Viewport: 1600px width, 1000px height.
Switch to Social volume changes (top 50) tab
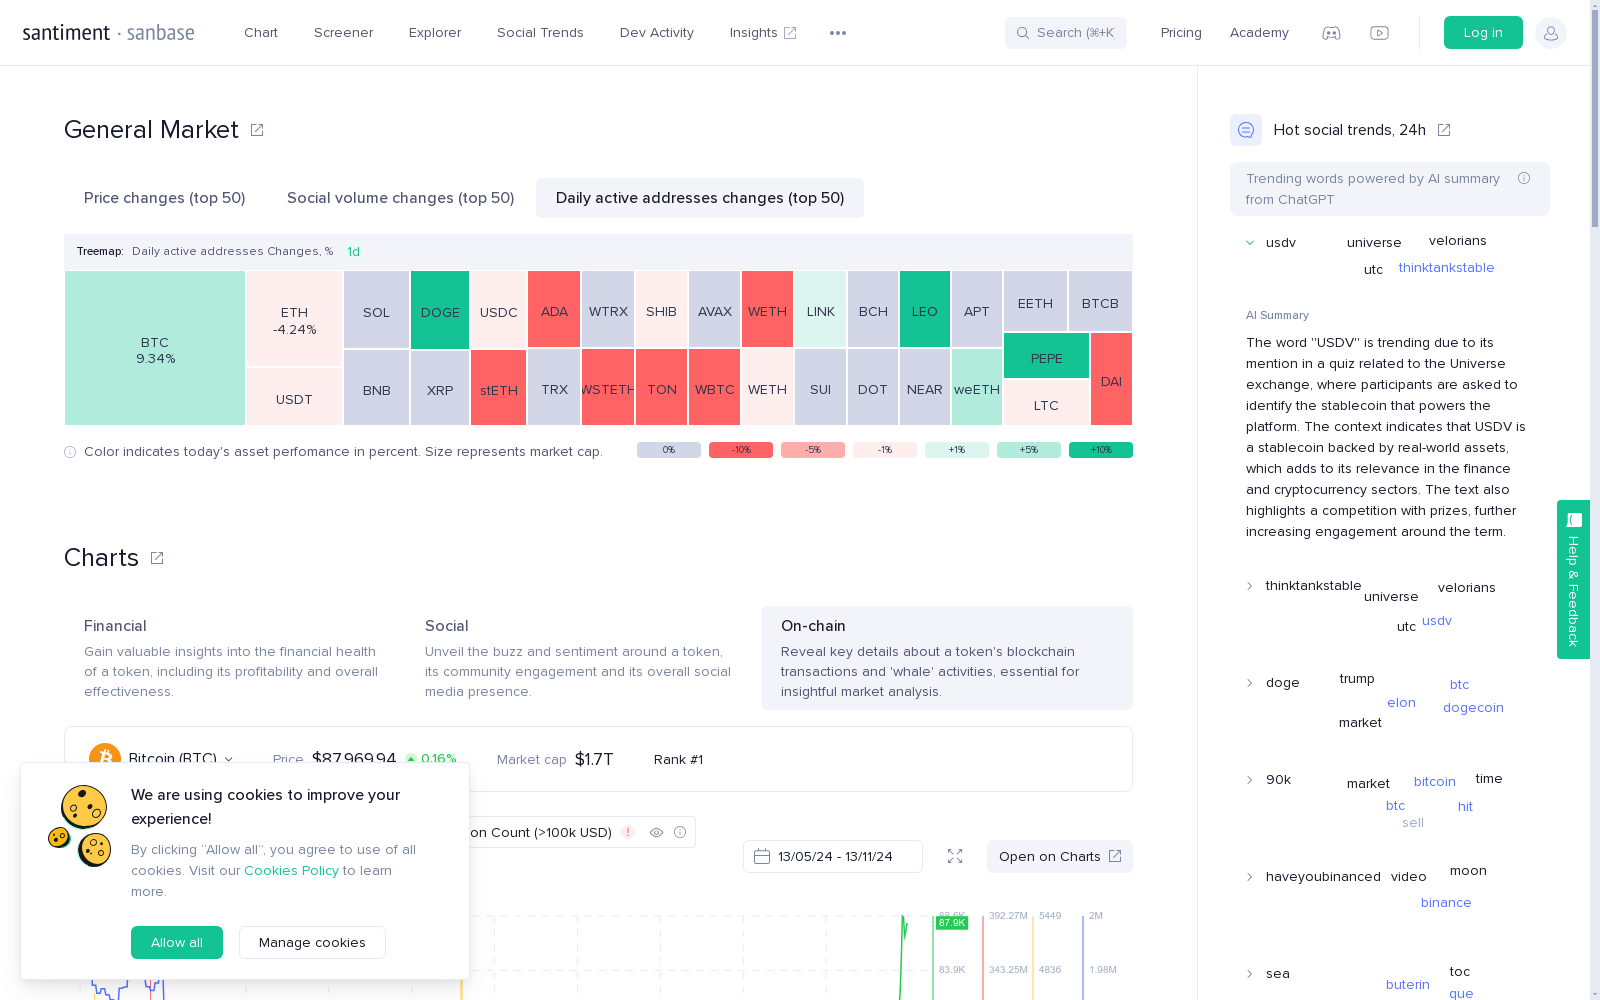401,198
